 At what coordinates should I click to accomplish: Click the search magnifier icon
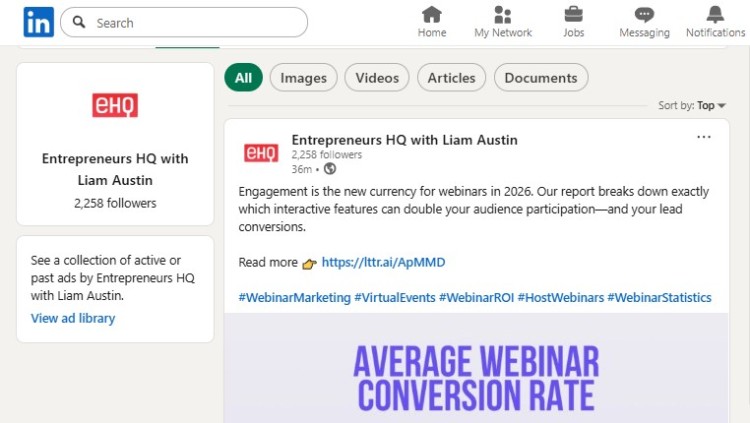pos(79,22)
